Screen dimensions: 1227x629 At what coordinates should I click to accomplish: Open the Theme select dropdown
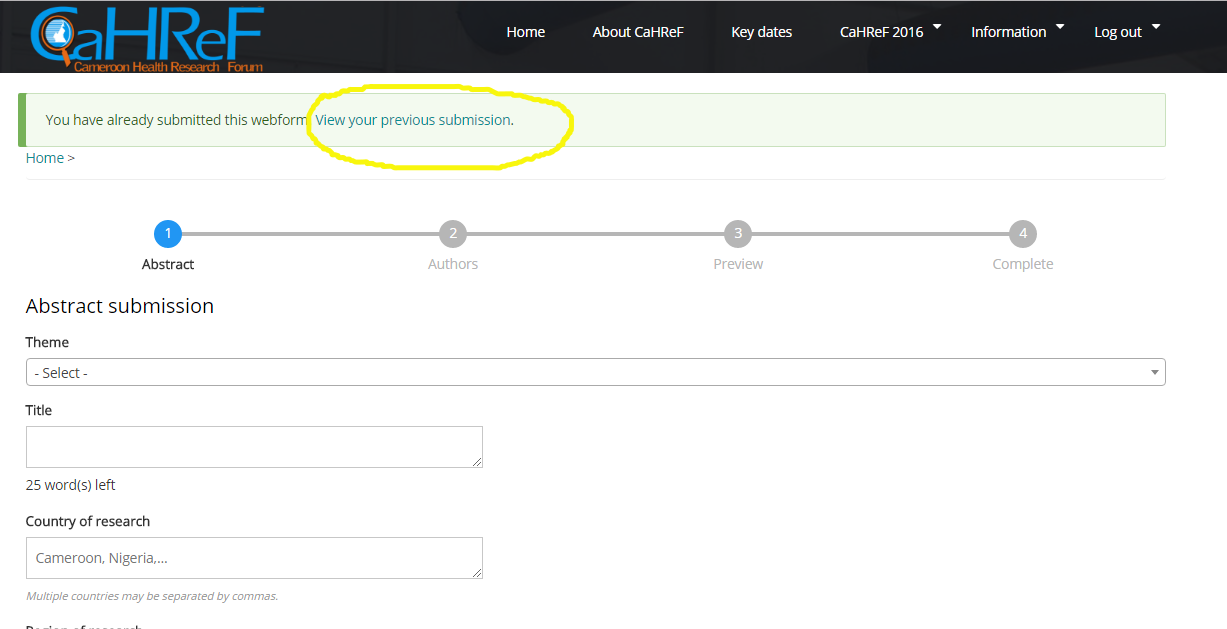click(x=595, y=373)
